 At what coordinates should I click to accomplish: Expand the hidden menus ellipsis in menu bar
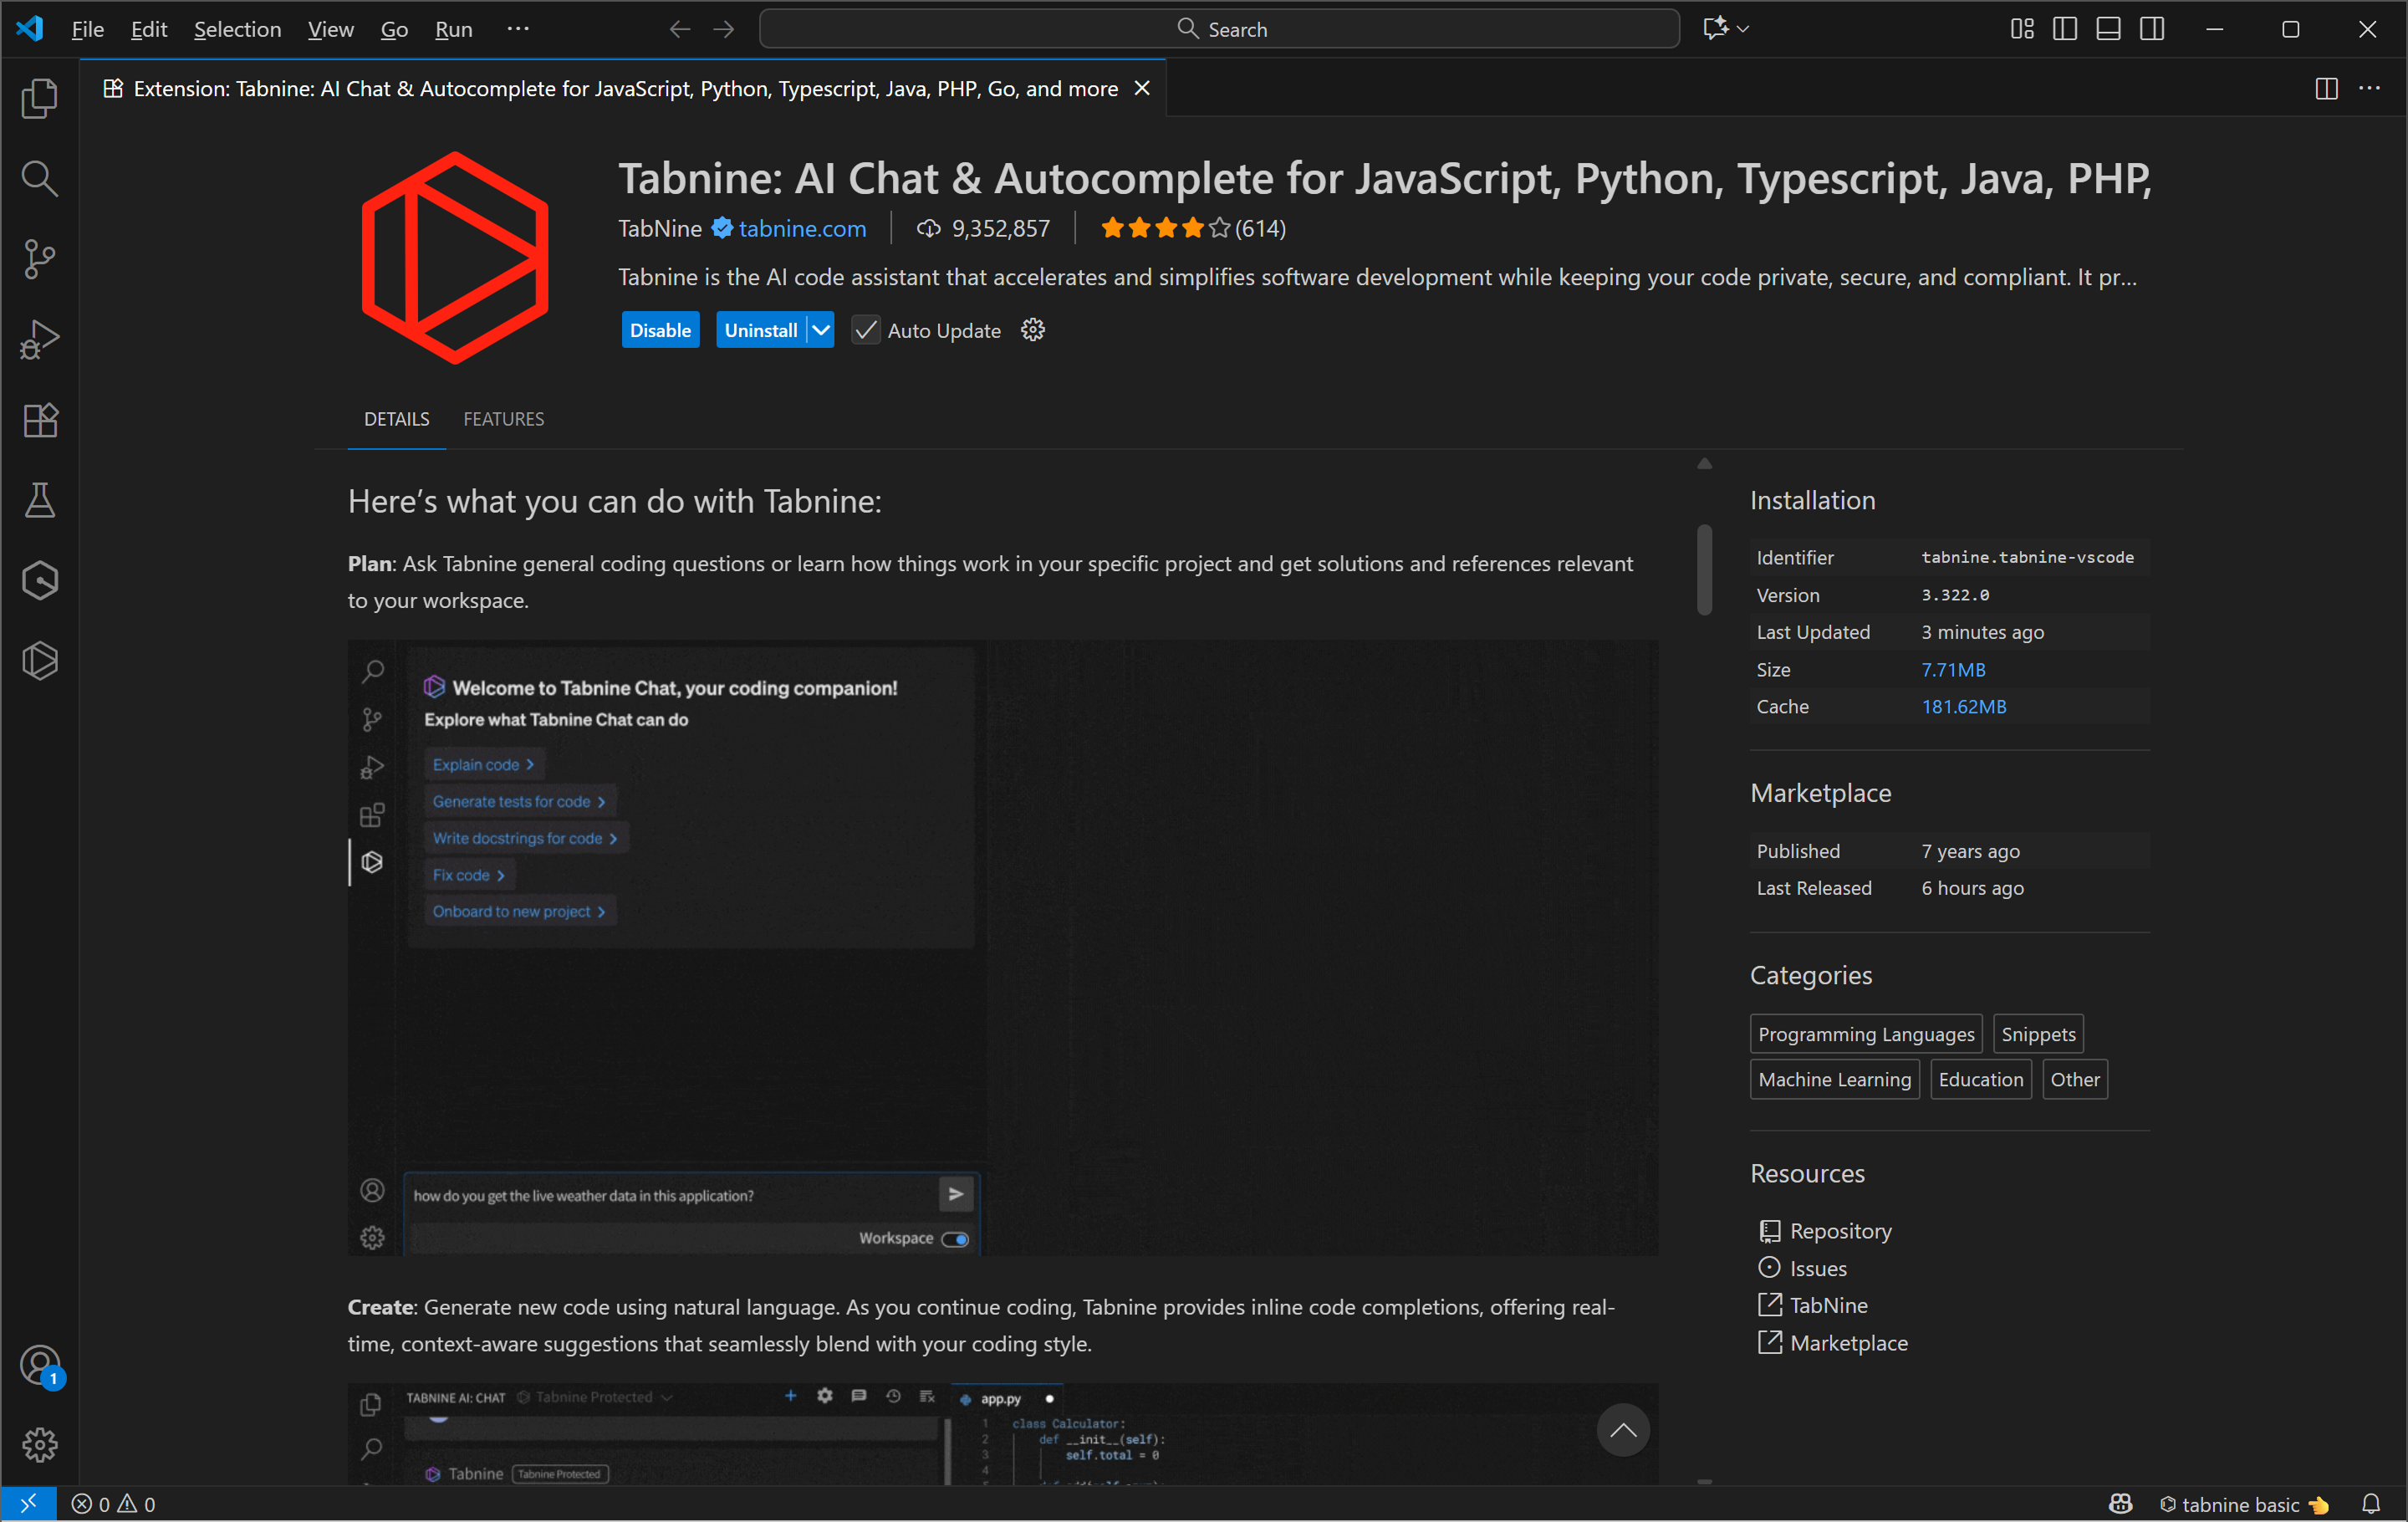tap(517, 29)
